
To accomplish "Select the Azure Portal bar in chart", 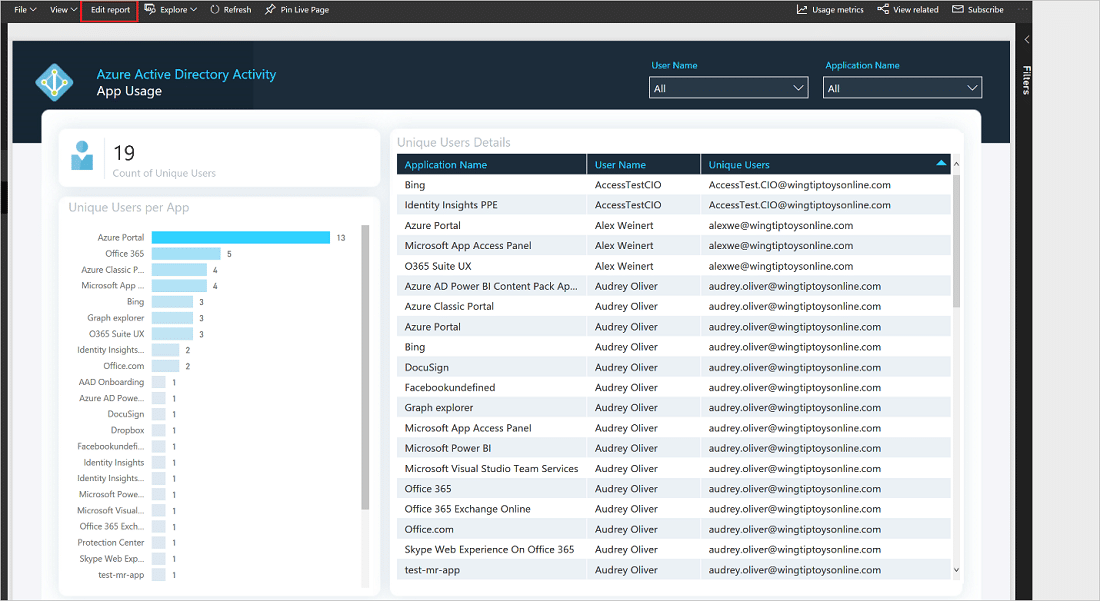I will 241,238.
